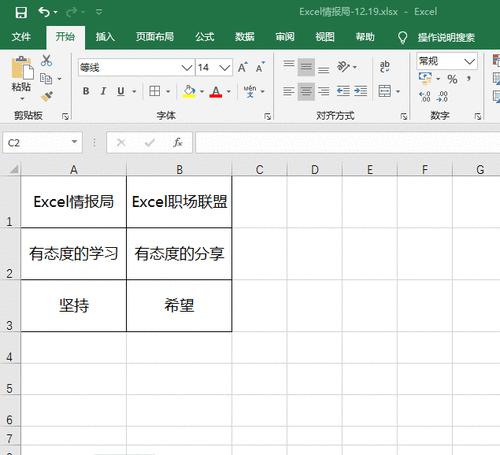Save the workbook with the floppy disk icon
Image resolution: width=500 pixels, height=455 pixels.
pyautogui.click(x=21, y=12)
